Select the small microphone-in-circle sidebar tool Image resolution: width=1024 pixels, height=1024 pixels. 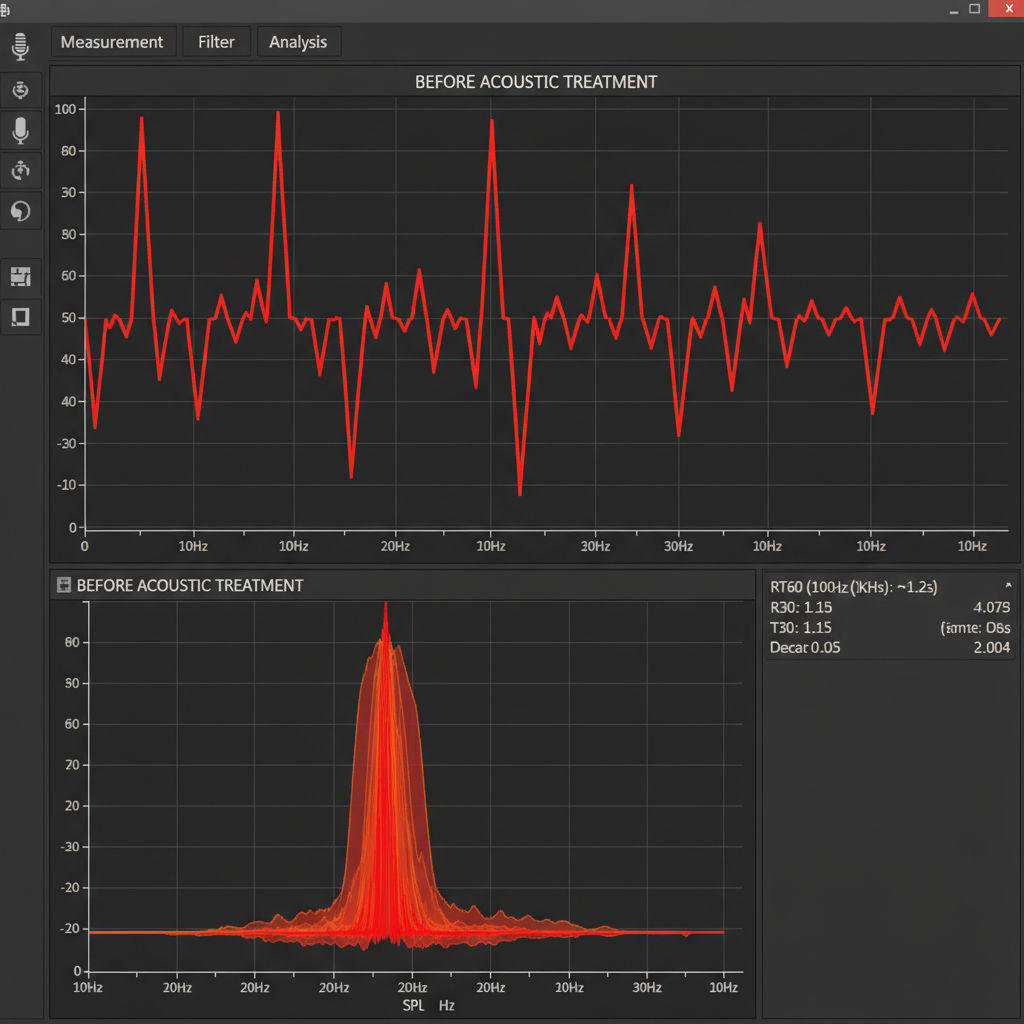(20, 89)
